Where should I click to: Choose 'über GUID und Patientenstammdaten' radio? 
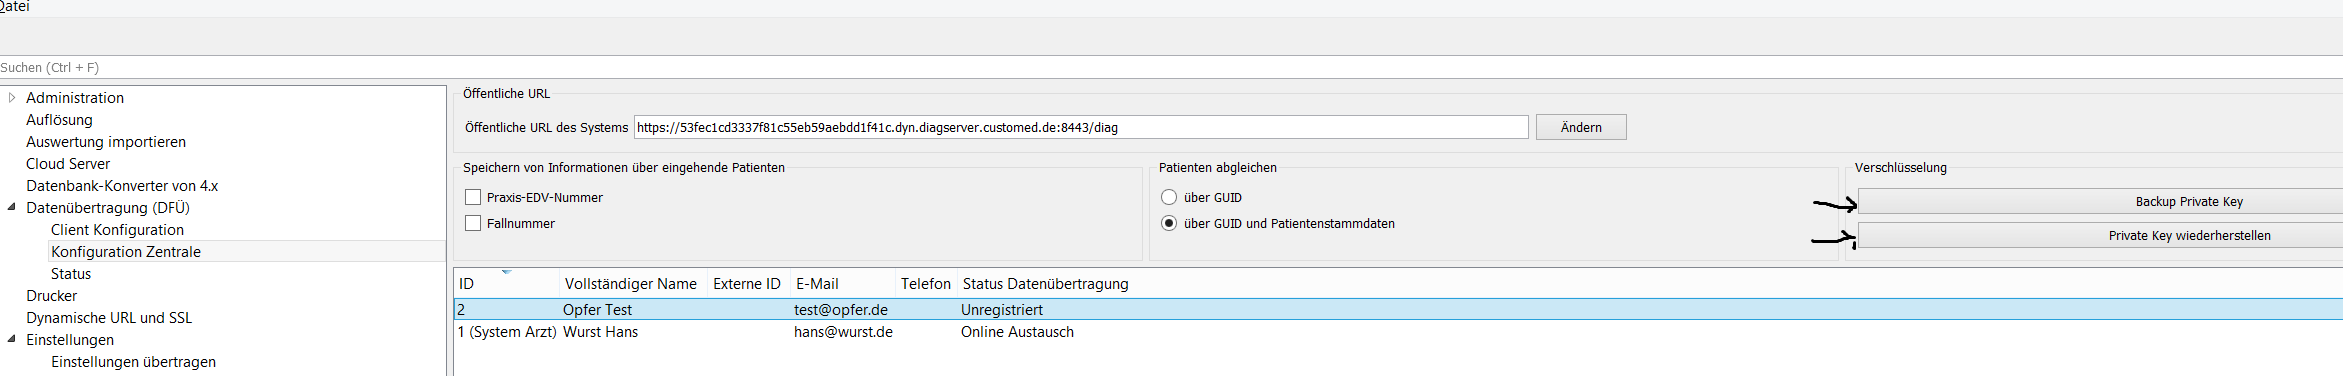[1168, 223]
